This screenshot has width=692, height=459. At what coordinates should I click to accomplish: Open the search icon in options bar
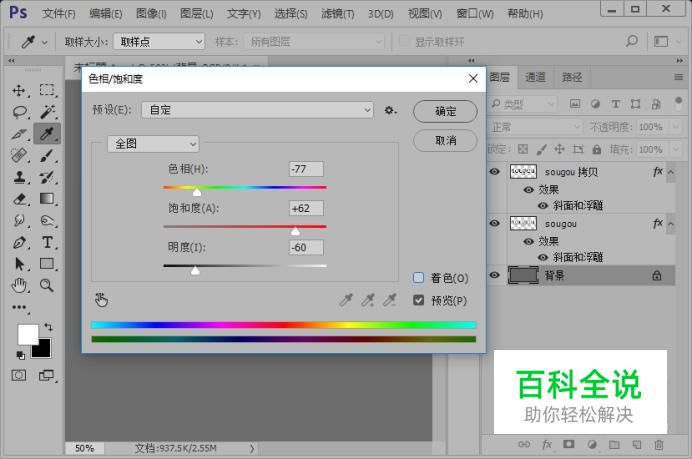[x=632, y=41]
